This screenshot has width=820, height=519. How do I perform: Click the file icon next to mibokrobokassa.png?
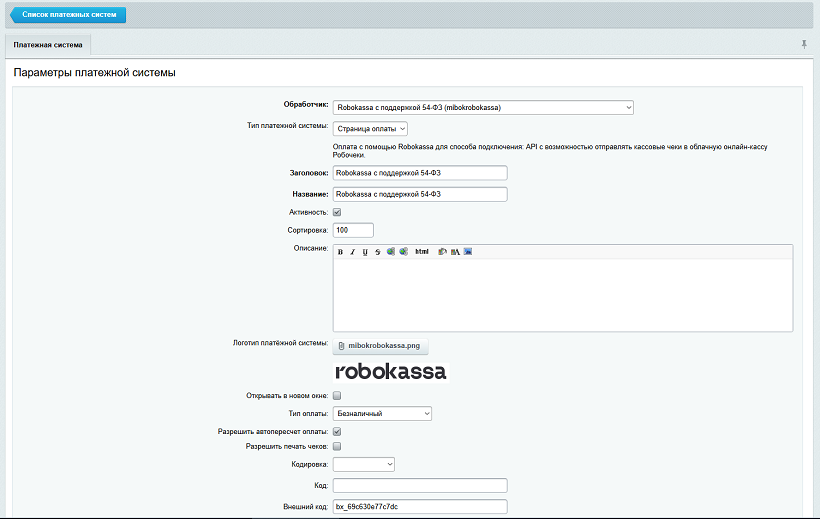click(x=341, y=345)
